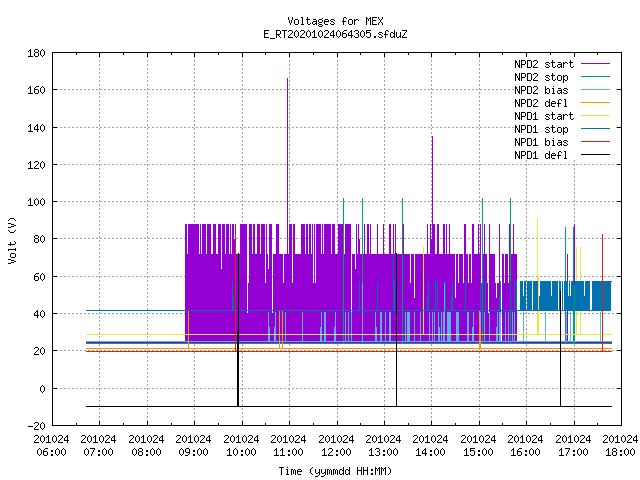Click the 140 Y-axis tick label
The height and width of the screenshot is (480, 640).
[36, 128]
